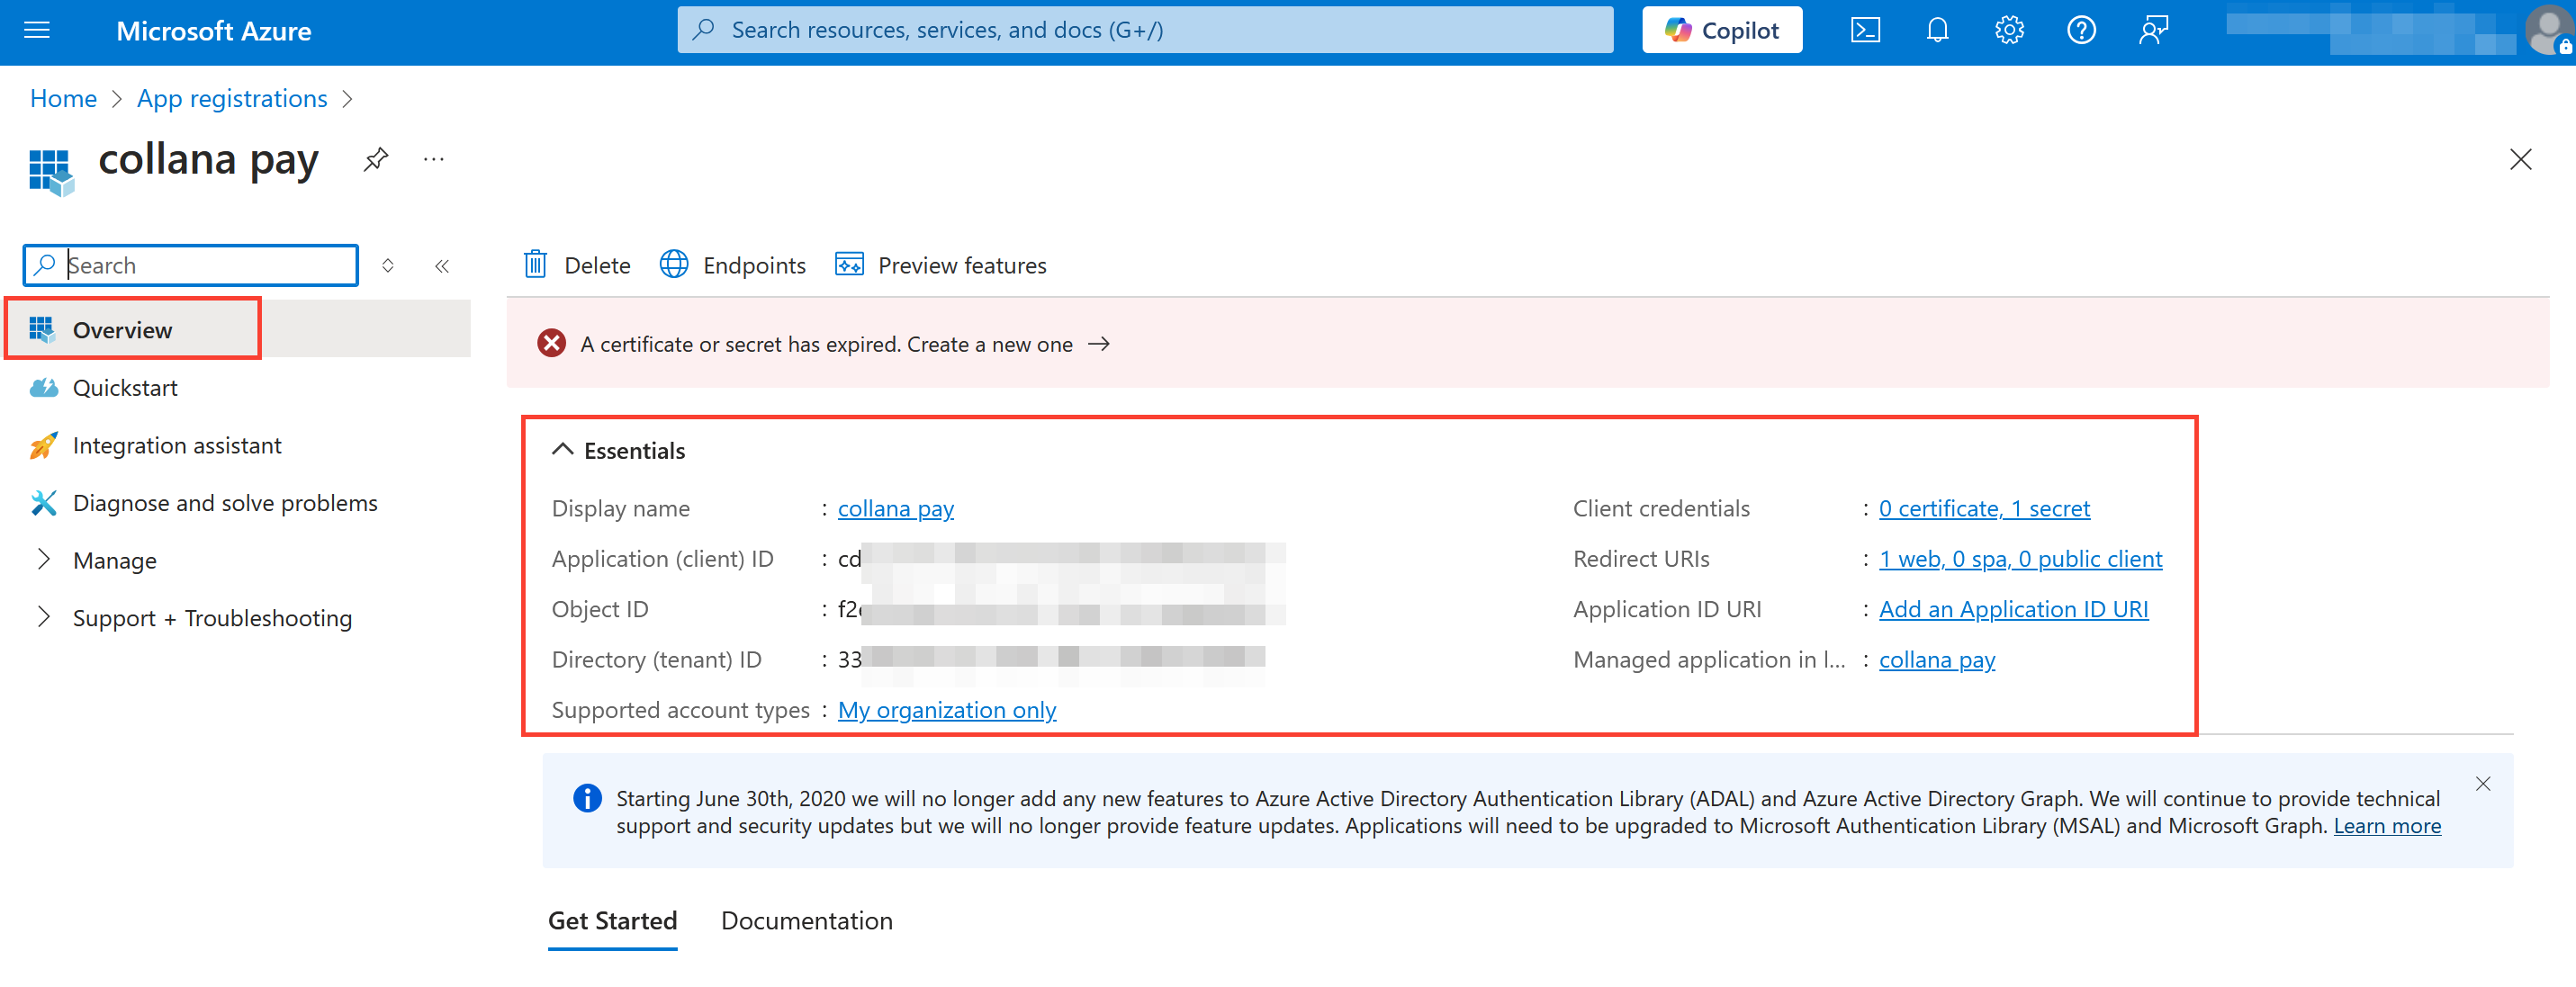The height and width of the screenshot is (987, 2576).
Task: Click the Object ID value
Action: 1061,608
